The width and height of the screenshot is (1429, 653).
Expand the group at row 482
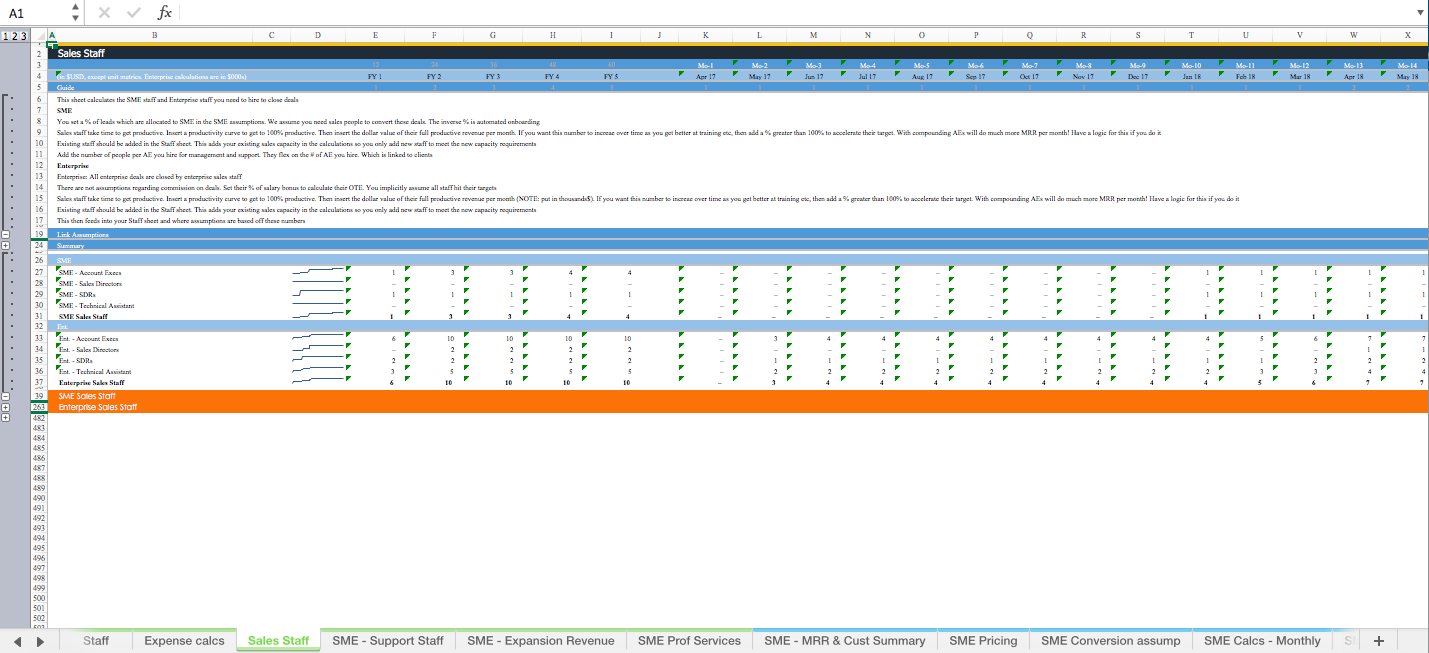coord(6,418)
